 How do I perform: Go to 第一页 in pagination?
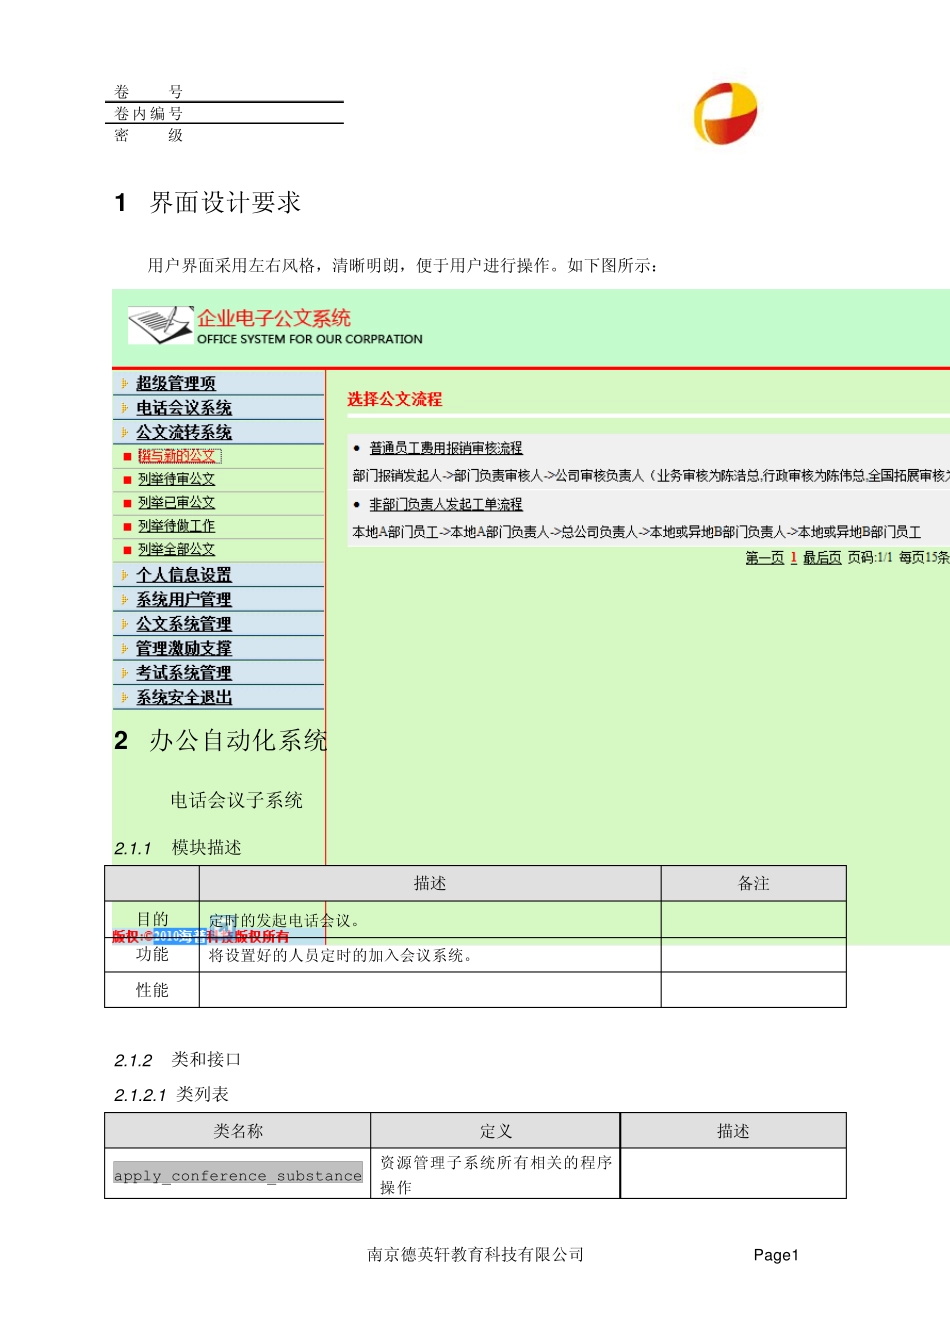(765, 558)
